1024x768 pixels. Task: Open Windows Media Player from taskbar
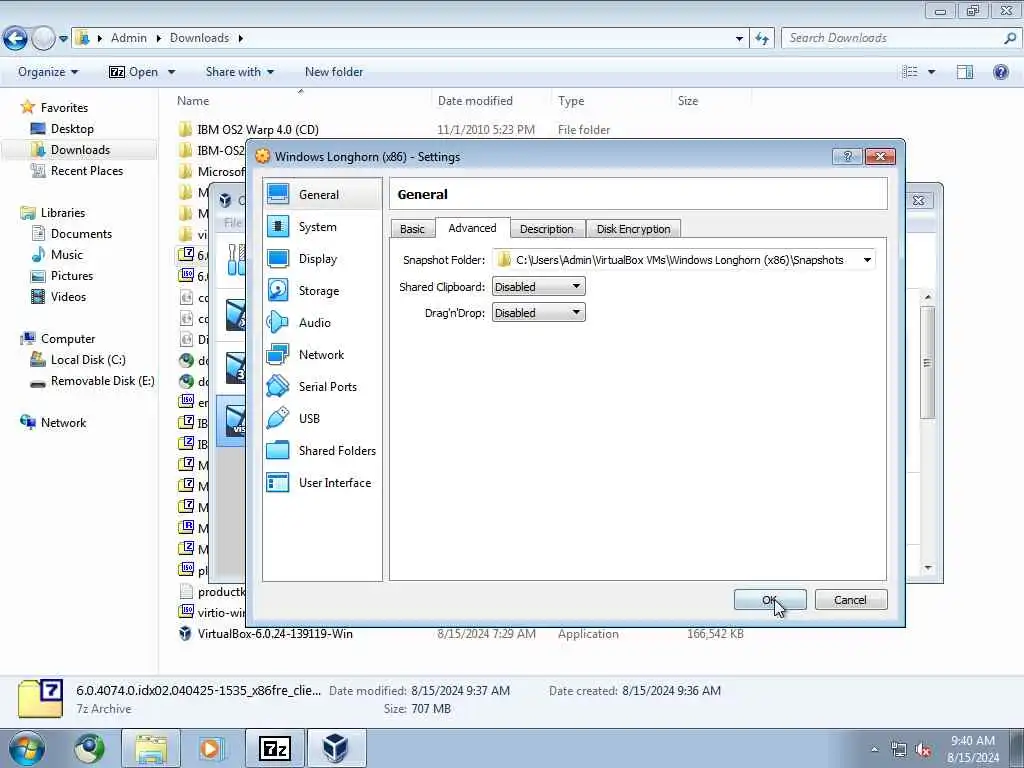(211, 748)
